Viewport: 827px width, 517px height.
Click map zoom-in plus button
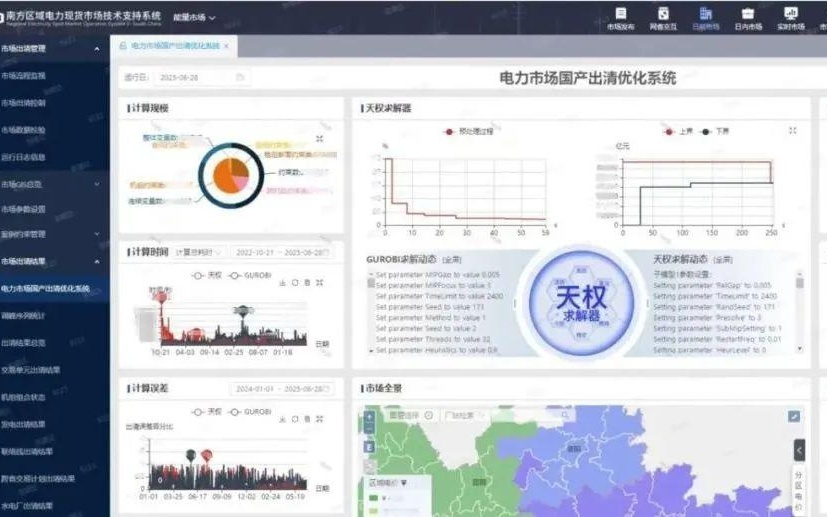[369, 416]
